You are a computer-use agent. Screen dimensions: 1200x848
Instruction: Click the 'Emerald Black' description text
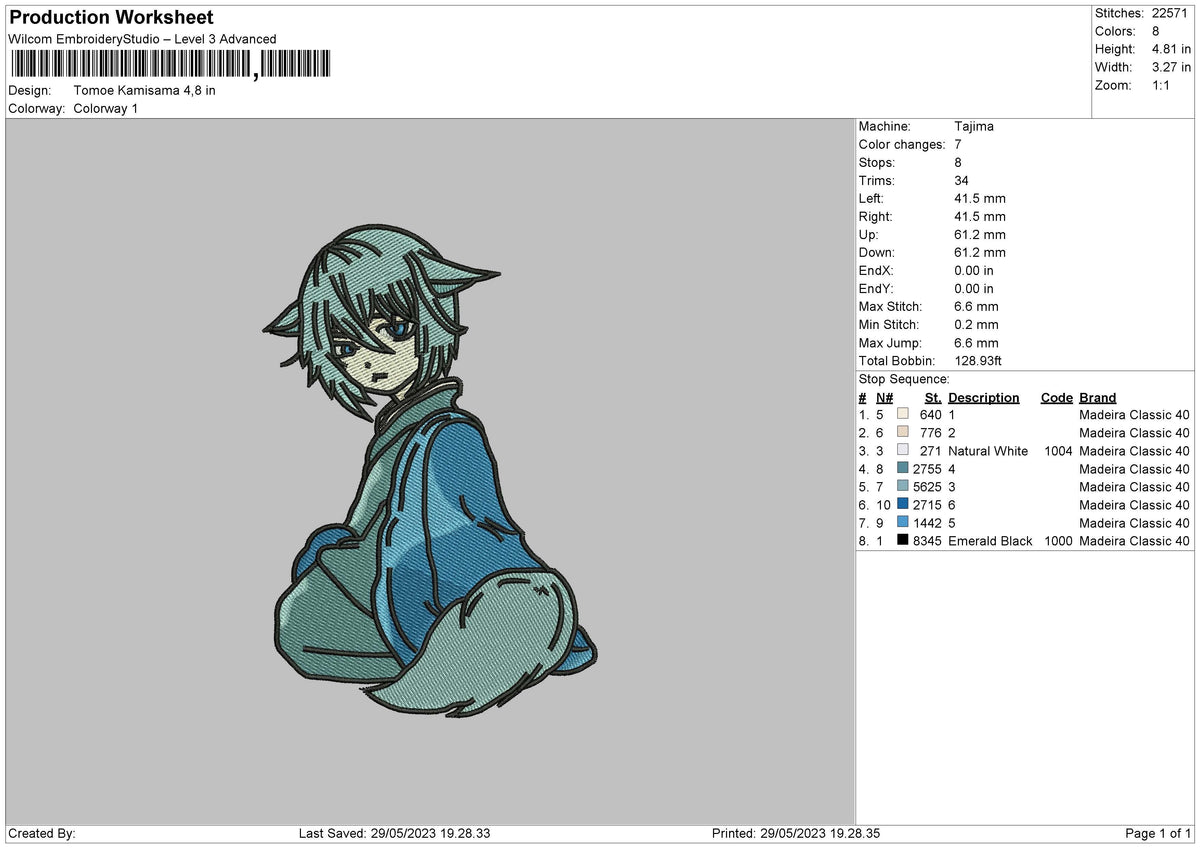(x=990, y=541)
